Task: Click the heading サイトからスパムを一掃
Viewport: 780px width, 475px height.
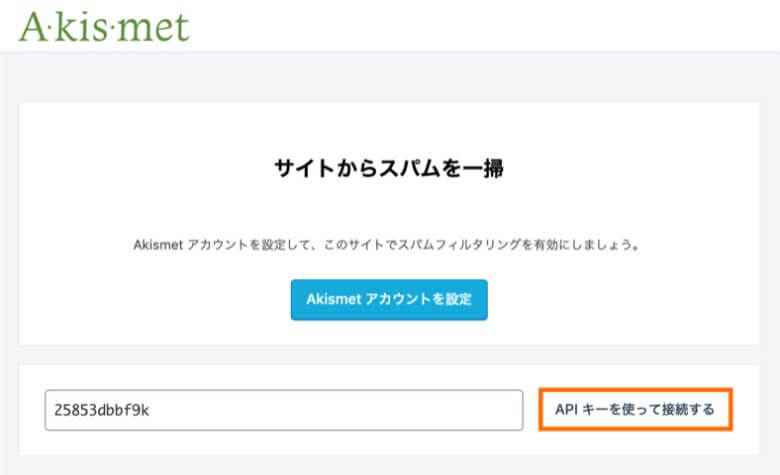Action: point(389,169)
